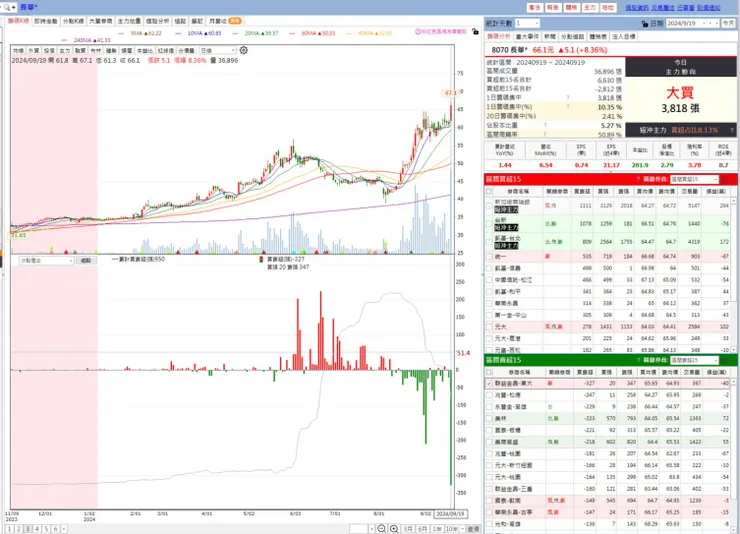Toggle 本益比 chart overlay button
Screen dimensions: 740x534
coord(145,50)
